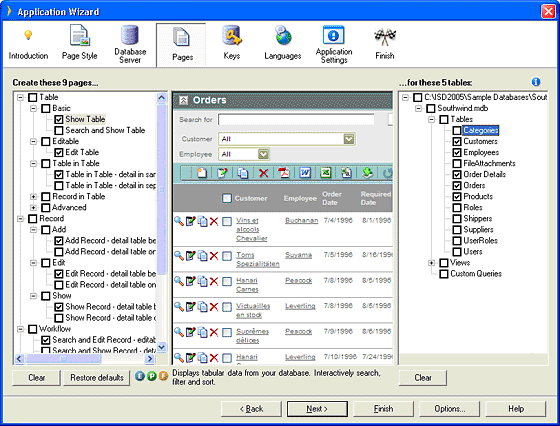Click the New record icon in Orders toolbar

[x=202, y=173]
